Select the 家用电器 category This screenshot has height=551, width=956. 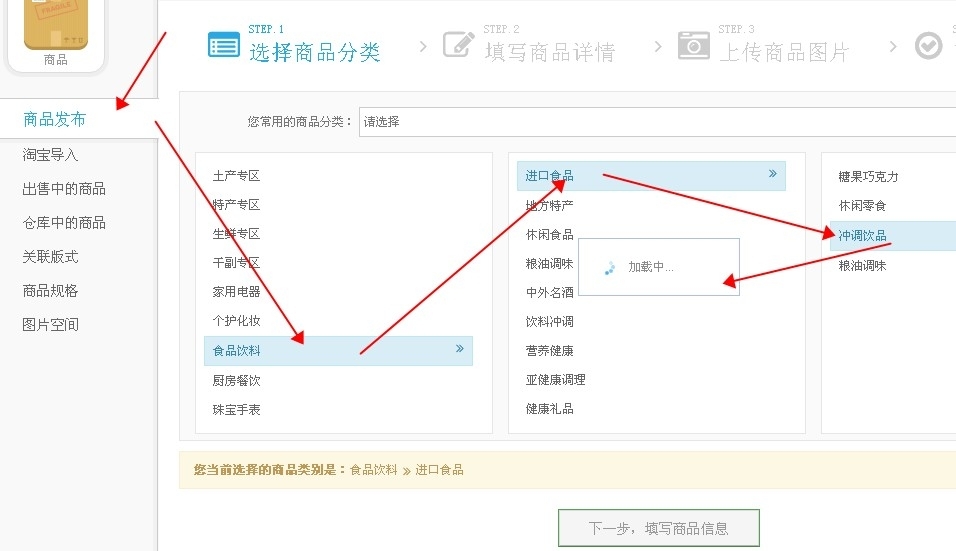click(x=236, y=292)
